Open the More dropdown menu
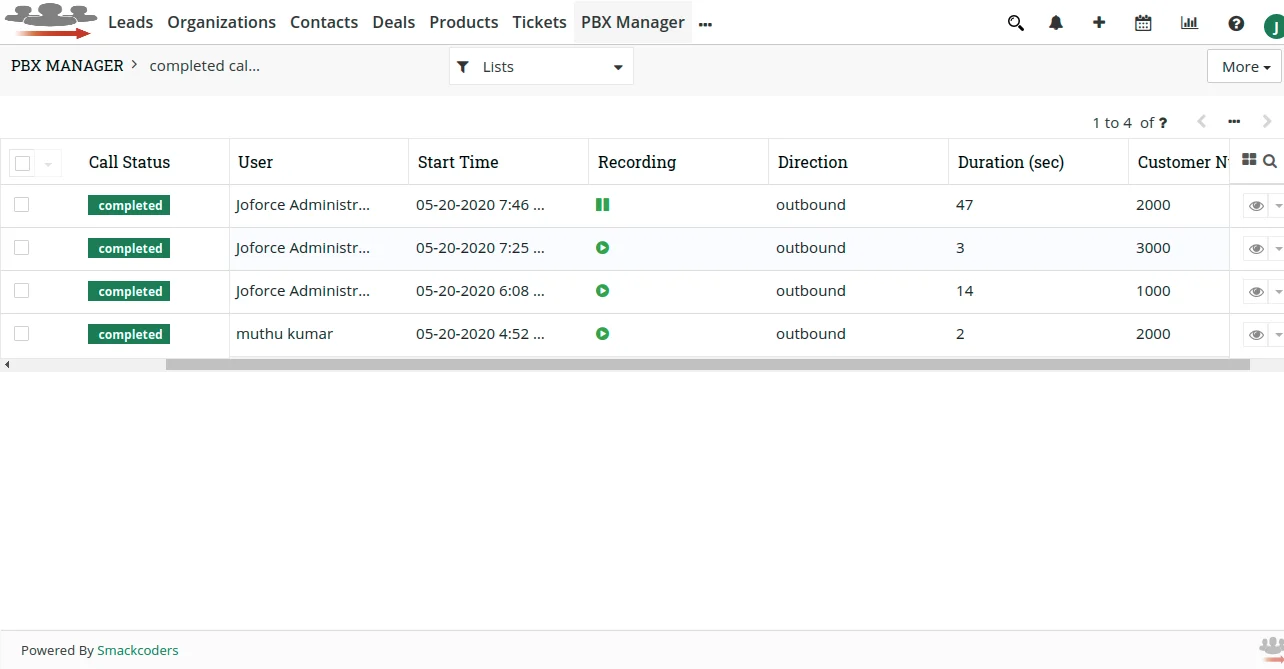 [1243, 66]
